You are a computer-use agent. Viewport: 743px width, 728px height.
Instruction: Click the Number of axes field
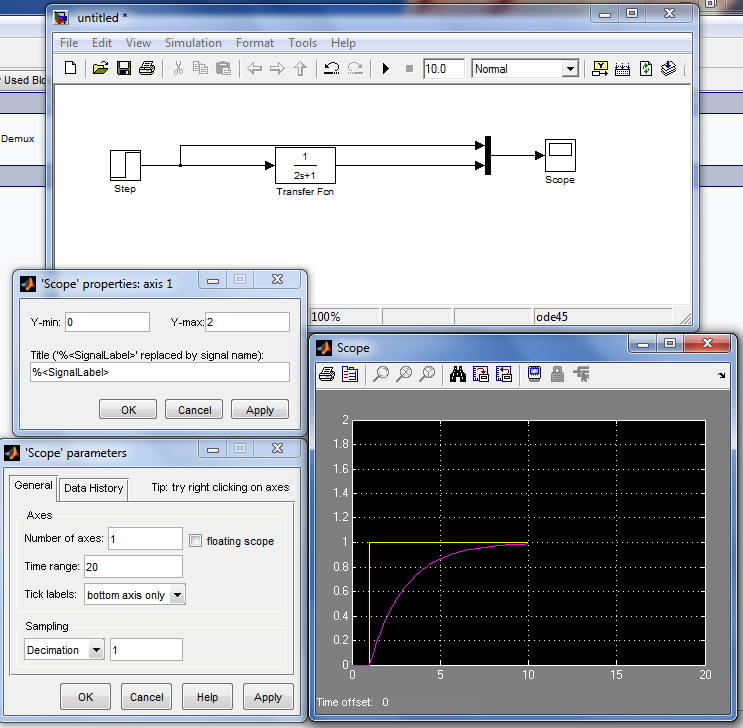point(145,539)
